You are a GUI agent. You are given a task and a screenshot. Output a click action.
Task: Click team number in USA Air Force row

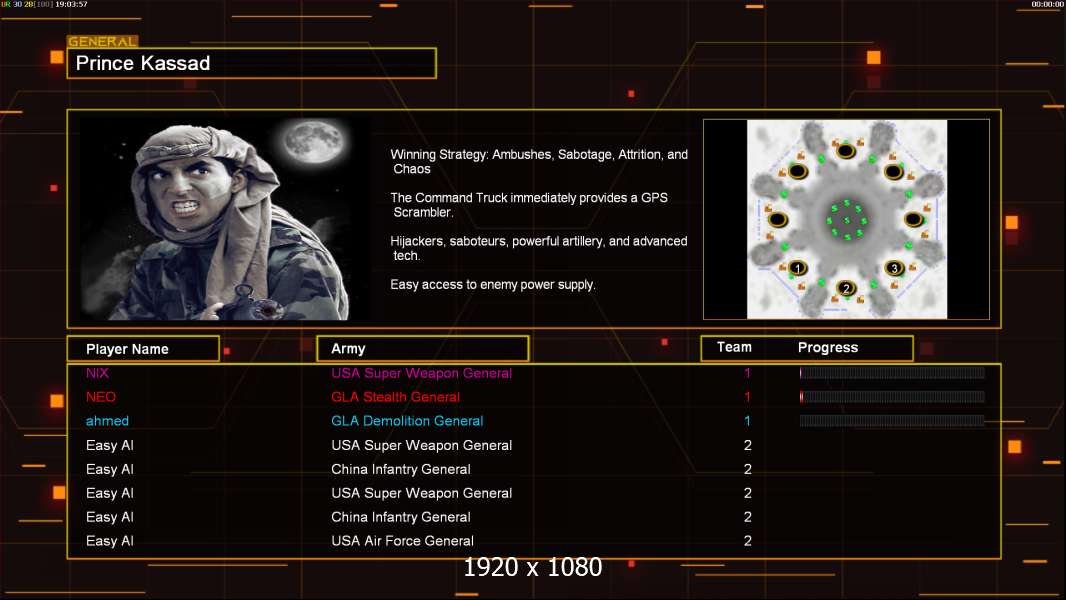point(748,541)
